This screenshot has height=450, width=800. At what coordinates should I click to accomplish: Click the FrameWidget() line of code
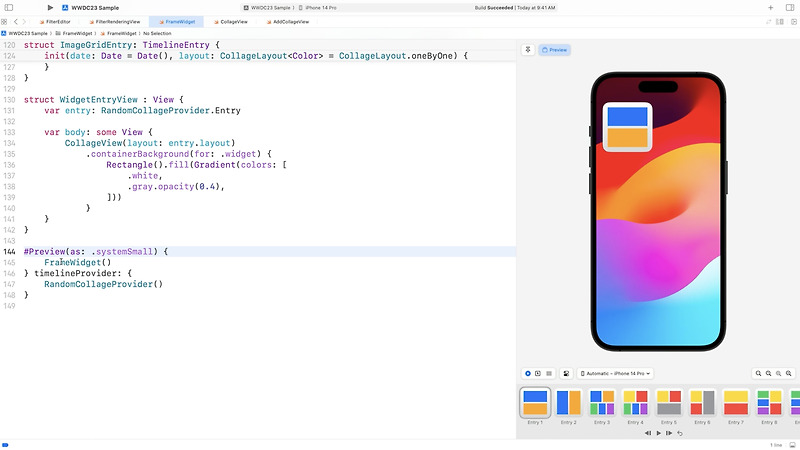78,262
